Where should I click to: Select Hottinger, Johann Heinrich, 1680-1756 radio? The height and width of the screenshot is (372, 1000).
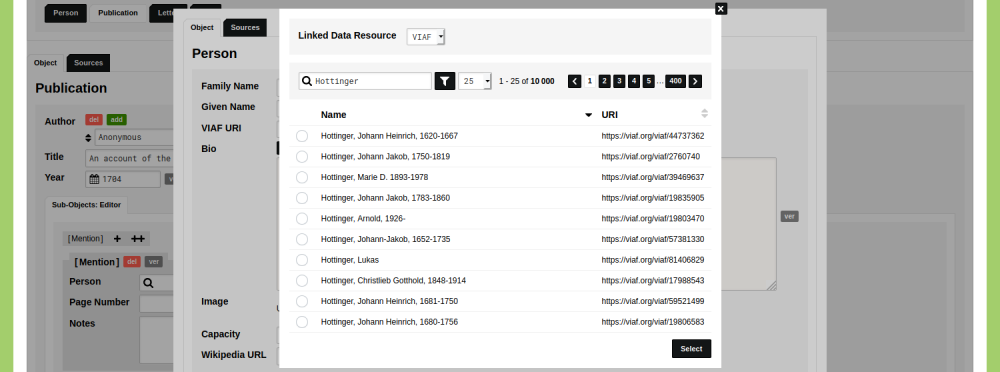[302, 322]
